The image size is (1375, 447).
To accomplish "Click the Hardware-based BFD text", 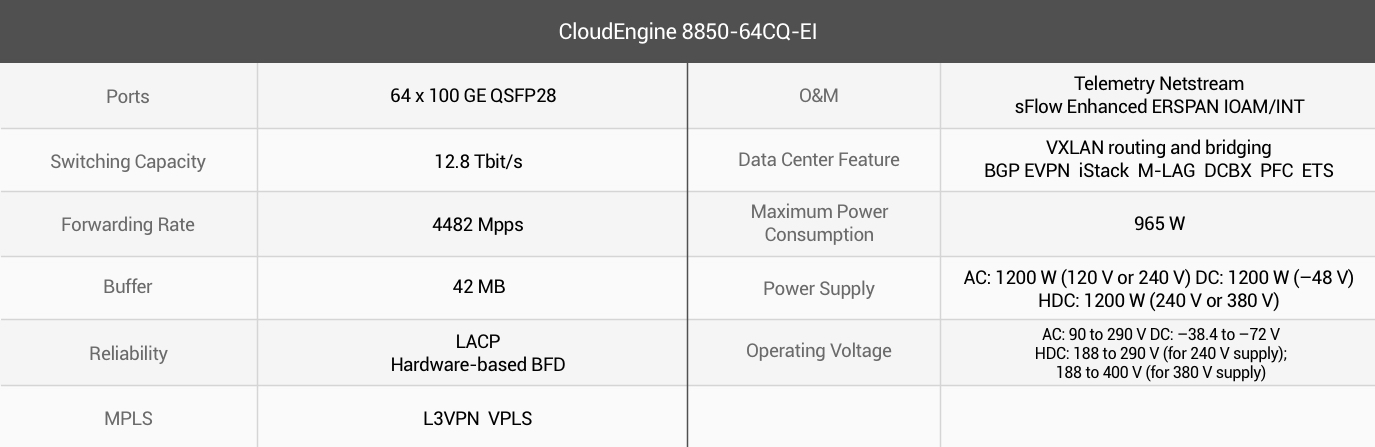I will click(x=478, y=364).
